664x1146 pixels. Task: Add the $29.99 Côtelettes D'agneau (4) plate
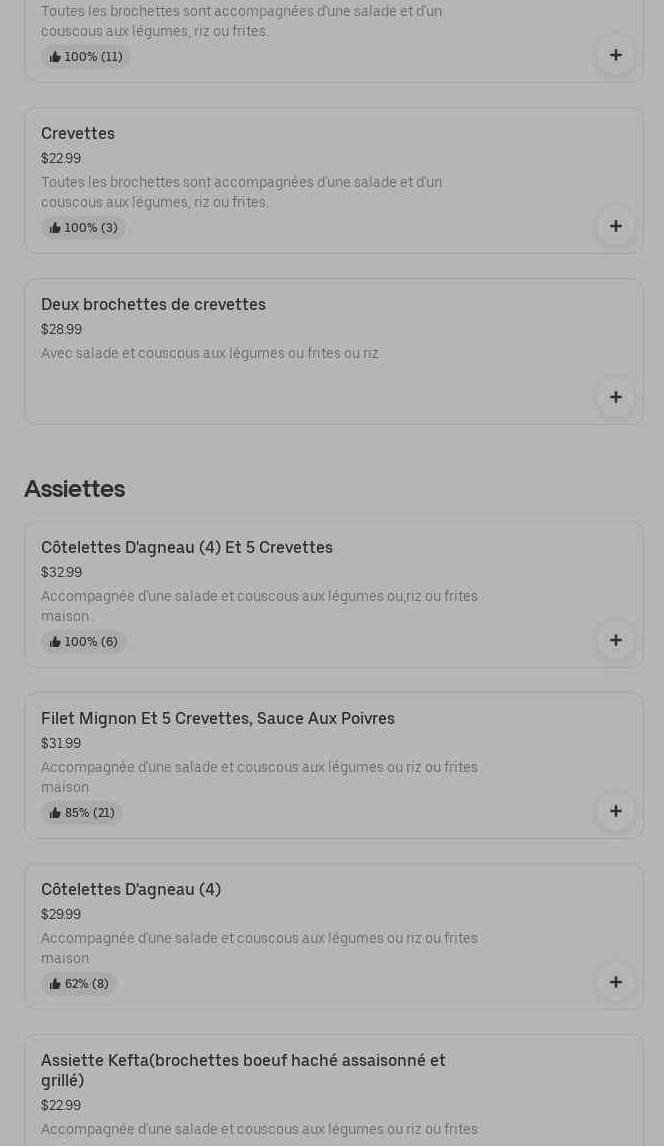tap(615, 982)
